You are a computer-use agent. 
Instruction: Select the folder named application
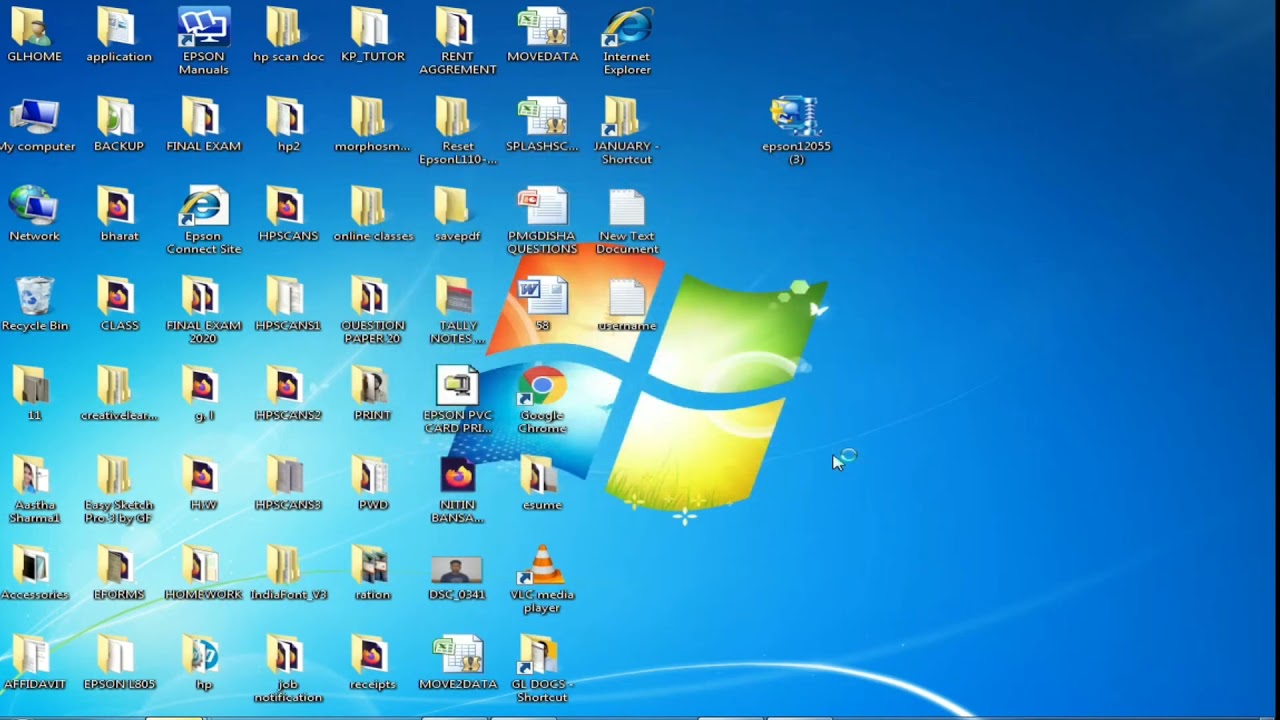click(x=118, y=35)
